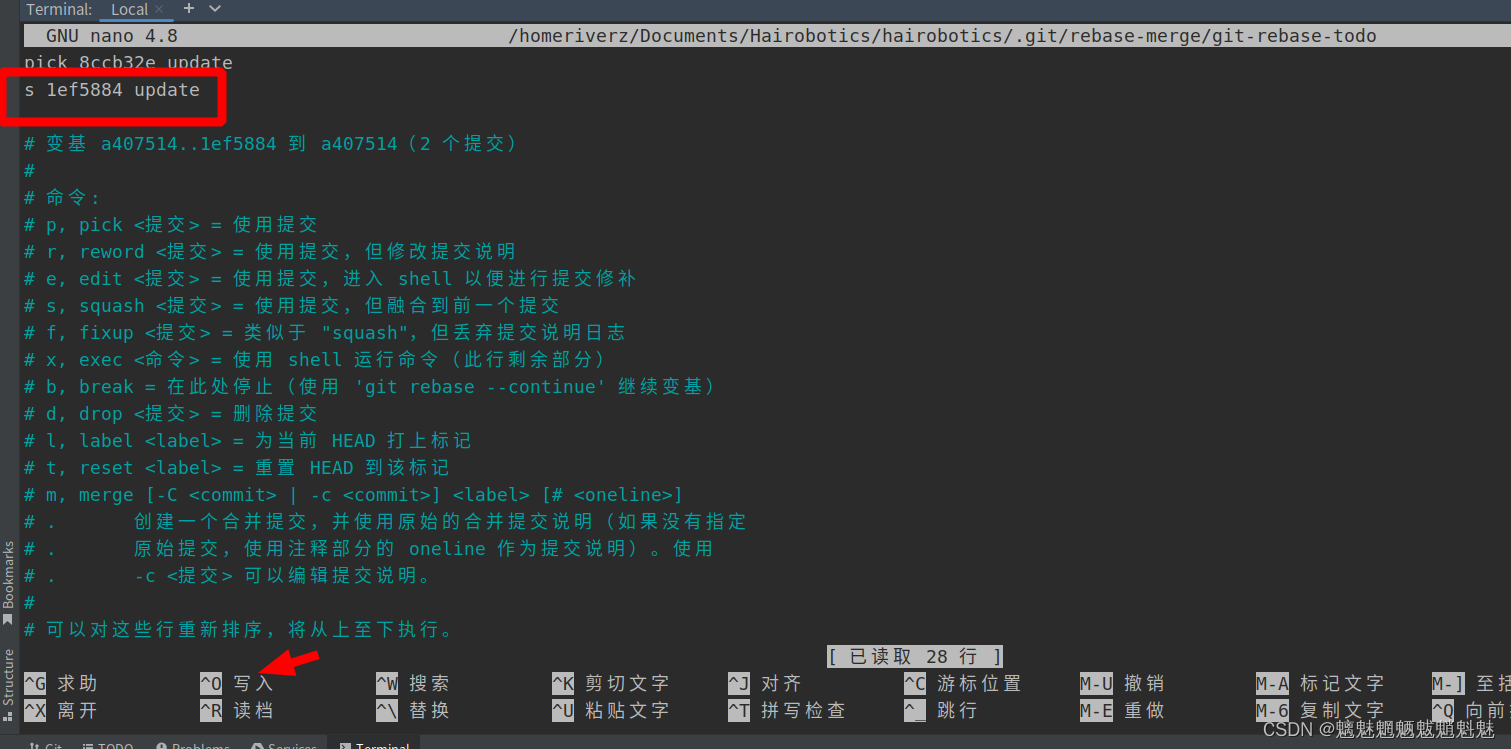Click the 'l, label' command description line

tap(248, 441)
